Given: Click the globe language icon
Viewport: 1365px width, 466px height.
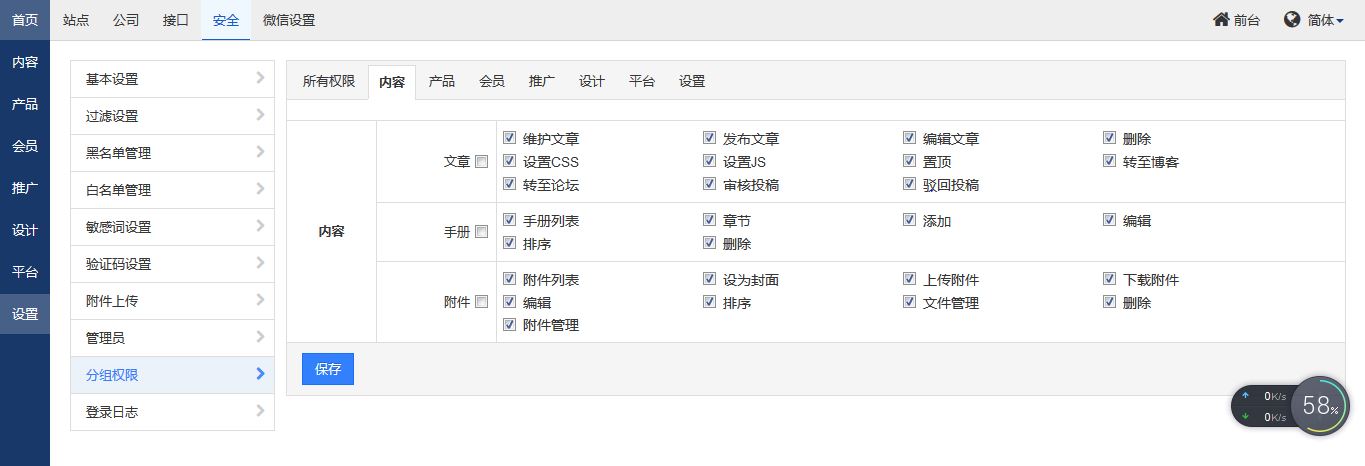Looking at the screenshot, I should [1292, 20].
